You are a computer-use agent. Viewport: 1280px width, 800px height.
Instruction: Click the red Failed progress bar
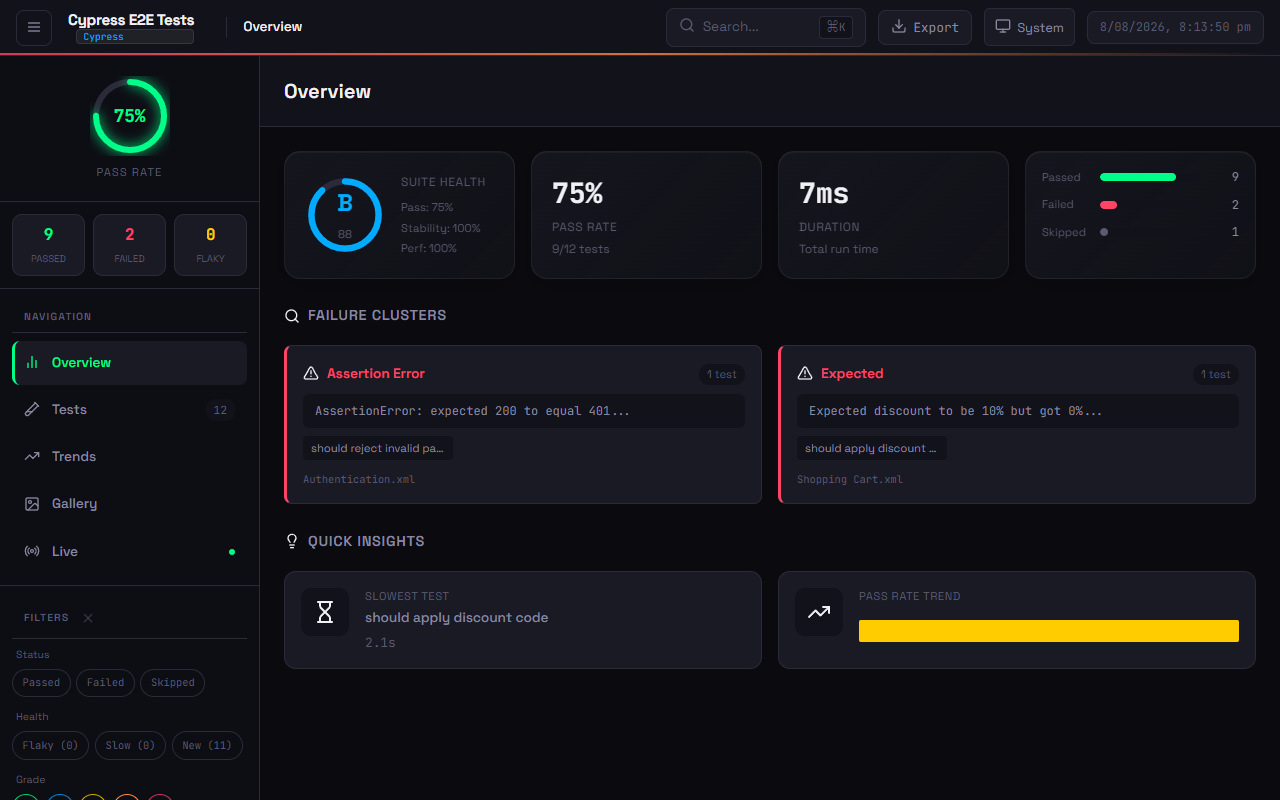coord(1108,205)
